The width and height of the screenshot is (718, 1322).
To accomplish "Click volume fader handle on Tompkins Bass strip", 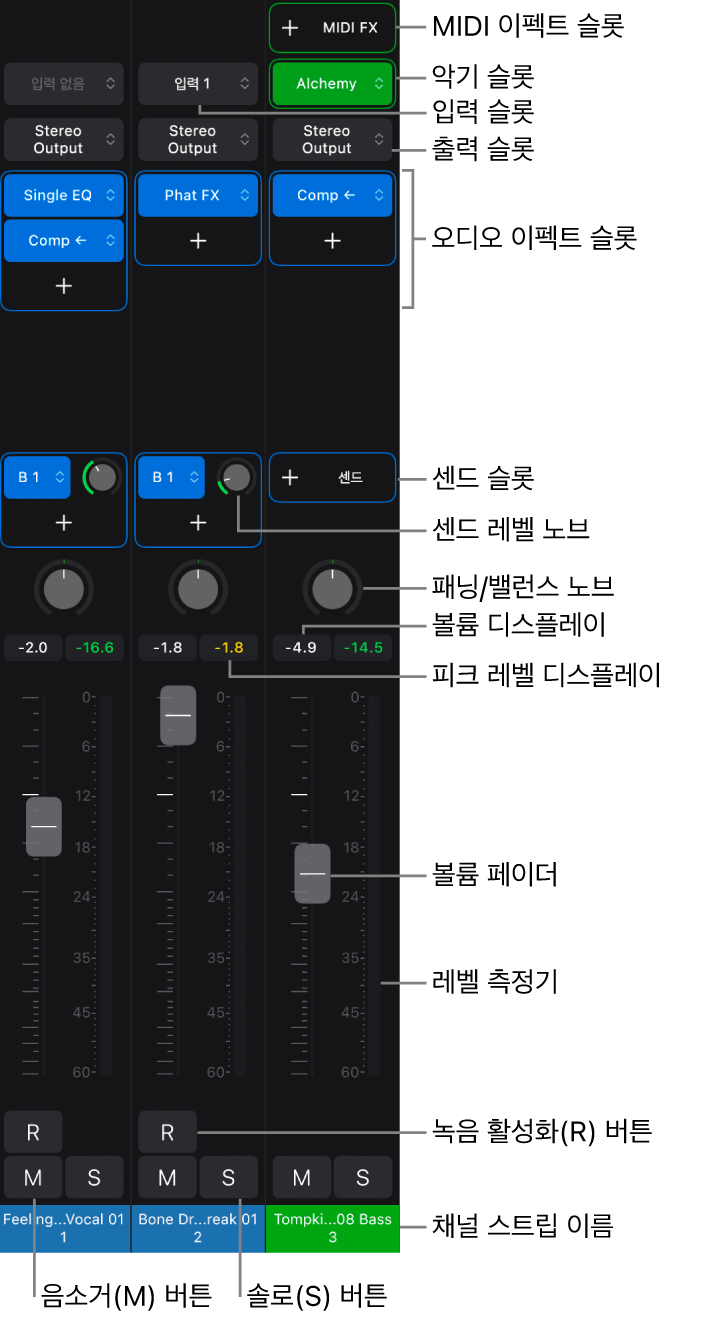I will (312, 873).
